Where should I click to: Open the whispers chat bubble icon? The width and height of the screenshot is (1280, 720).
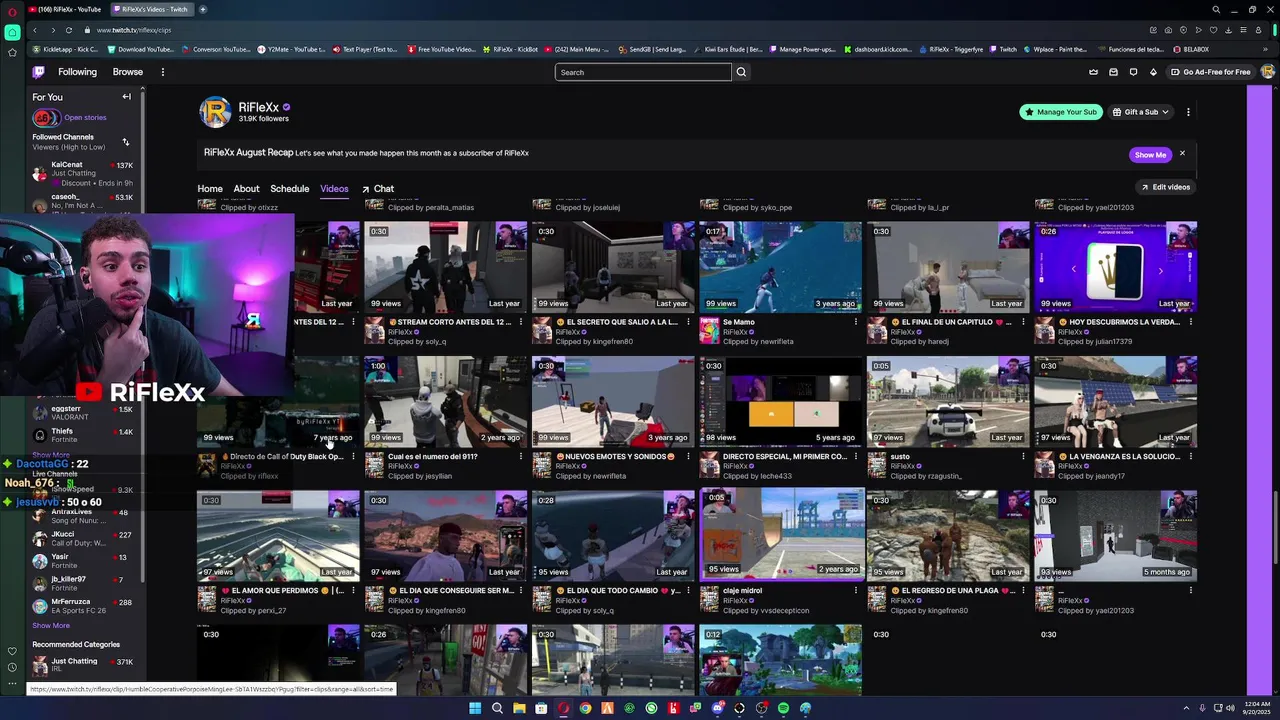[x=1133, y=72]
